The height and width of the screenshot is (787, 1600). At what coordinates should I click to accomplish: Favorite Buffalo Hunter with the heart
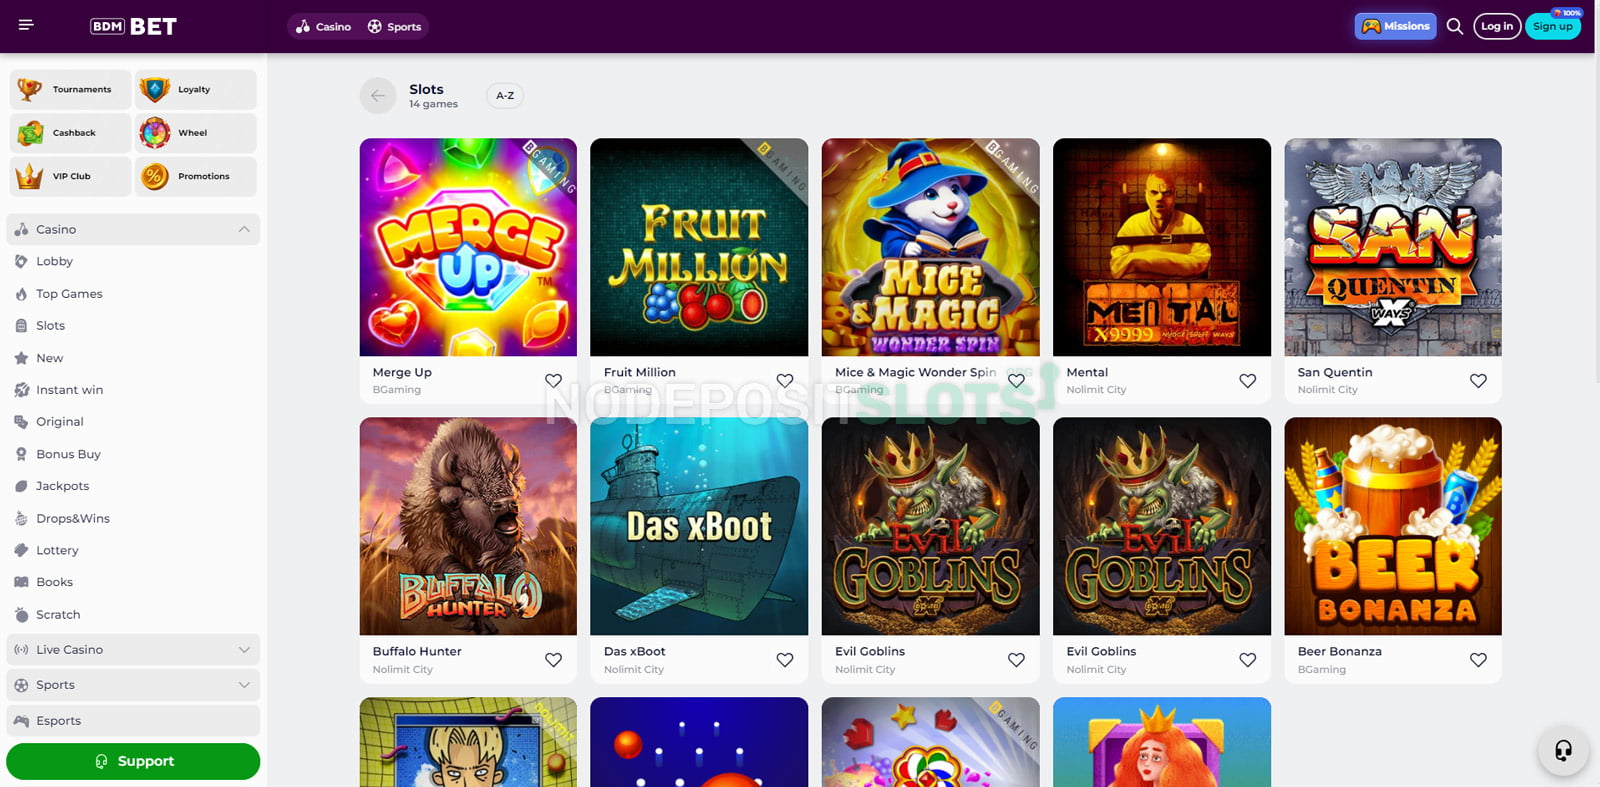(x=553, y=660)
